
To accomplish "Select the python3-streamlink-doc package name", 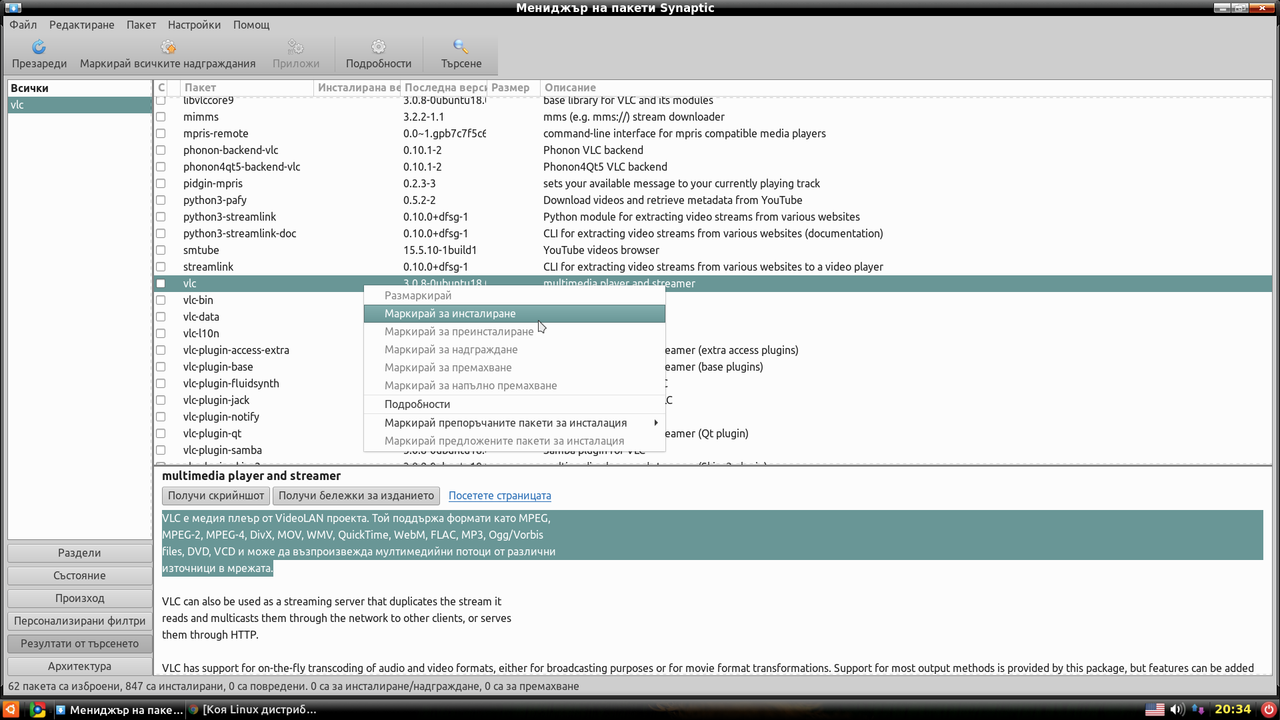I will [239, 234].
